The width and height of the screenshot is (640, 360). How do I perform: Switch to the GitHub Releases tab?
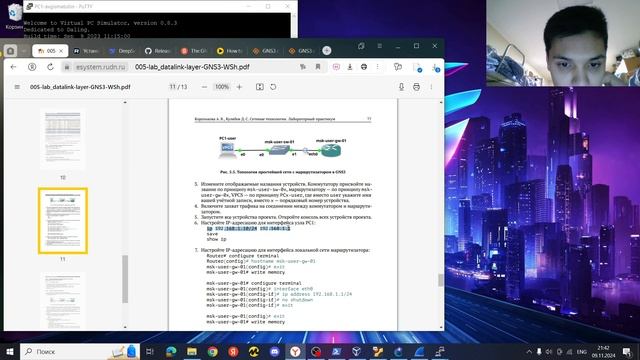coord(158,51)
